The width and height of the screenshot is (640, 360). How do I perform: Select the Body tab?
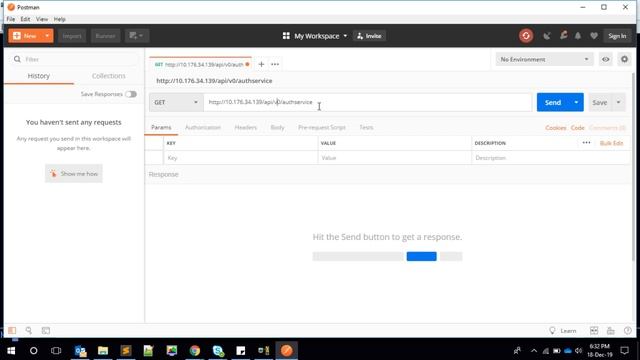click(277, 128)
